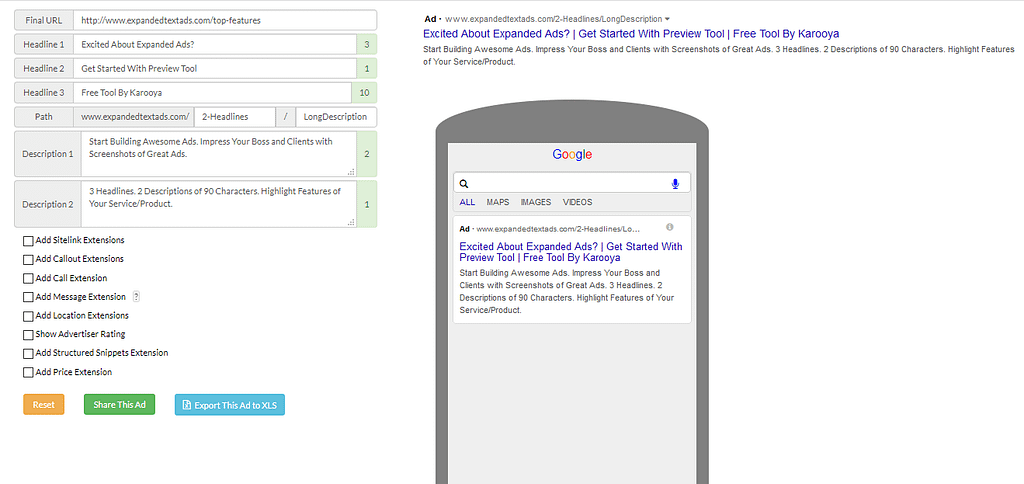Screen dimensions: 1024x484
Task: Check Add Message Extension option
Action: [28, 297]
